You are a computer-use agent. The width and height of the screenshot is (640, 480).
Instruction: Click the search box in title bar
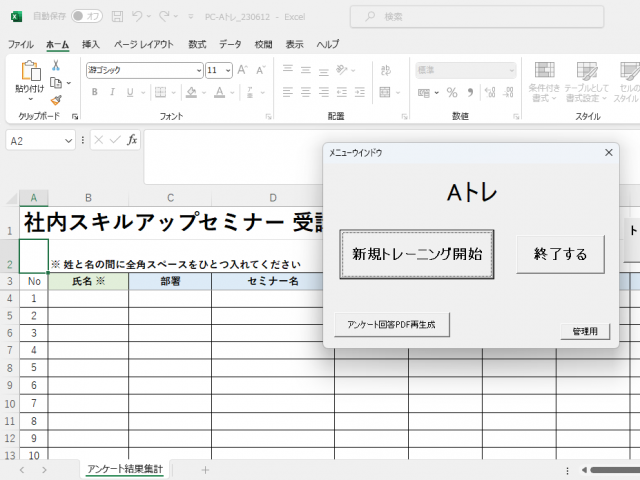tap(477, 17)
